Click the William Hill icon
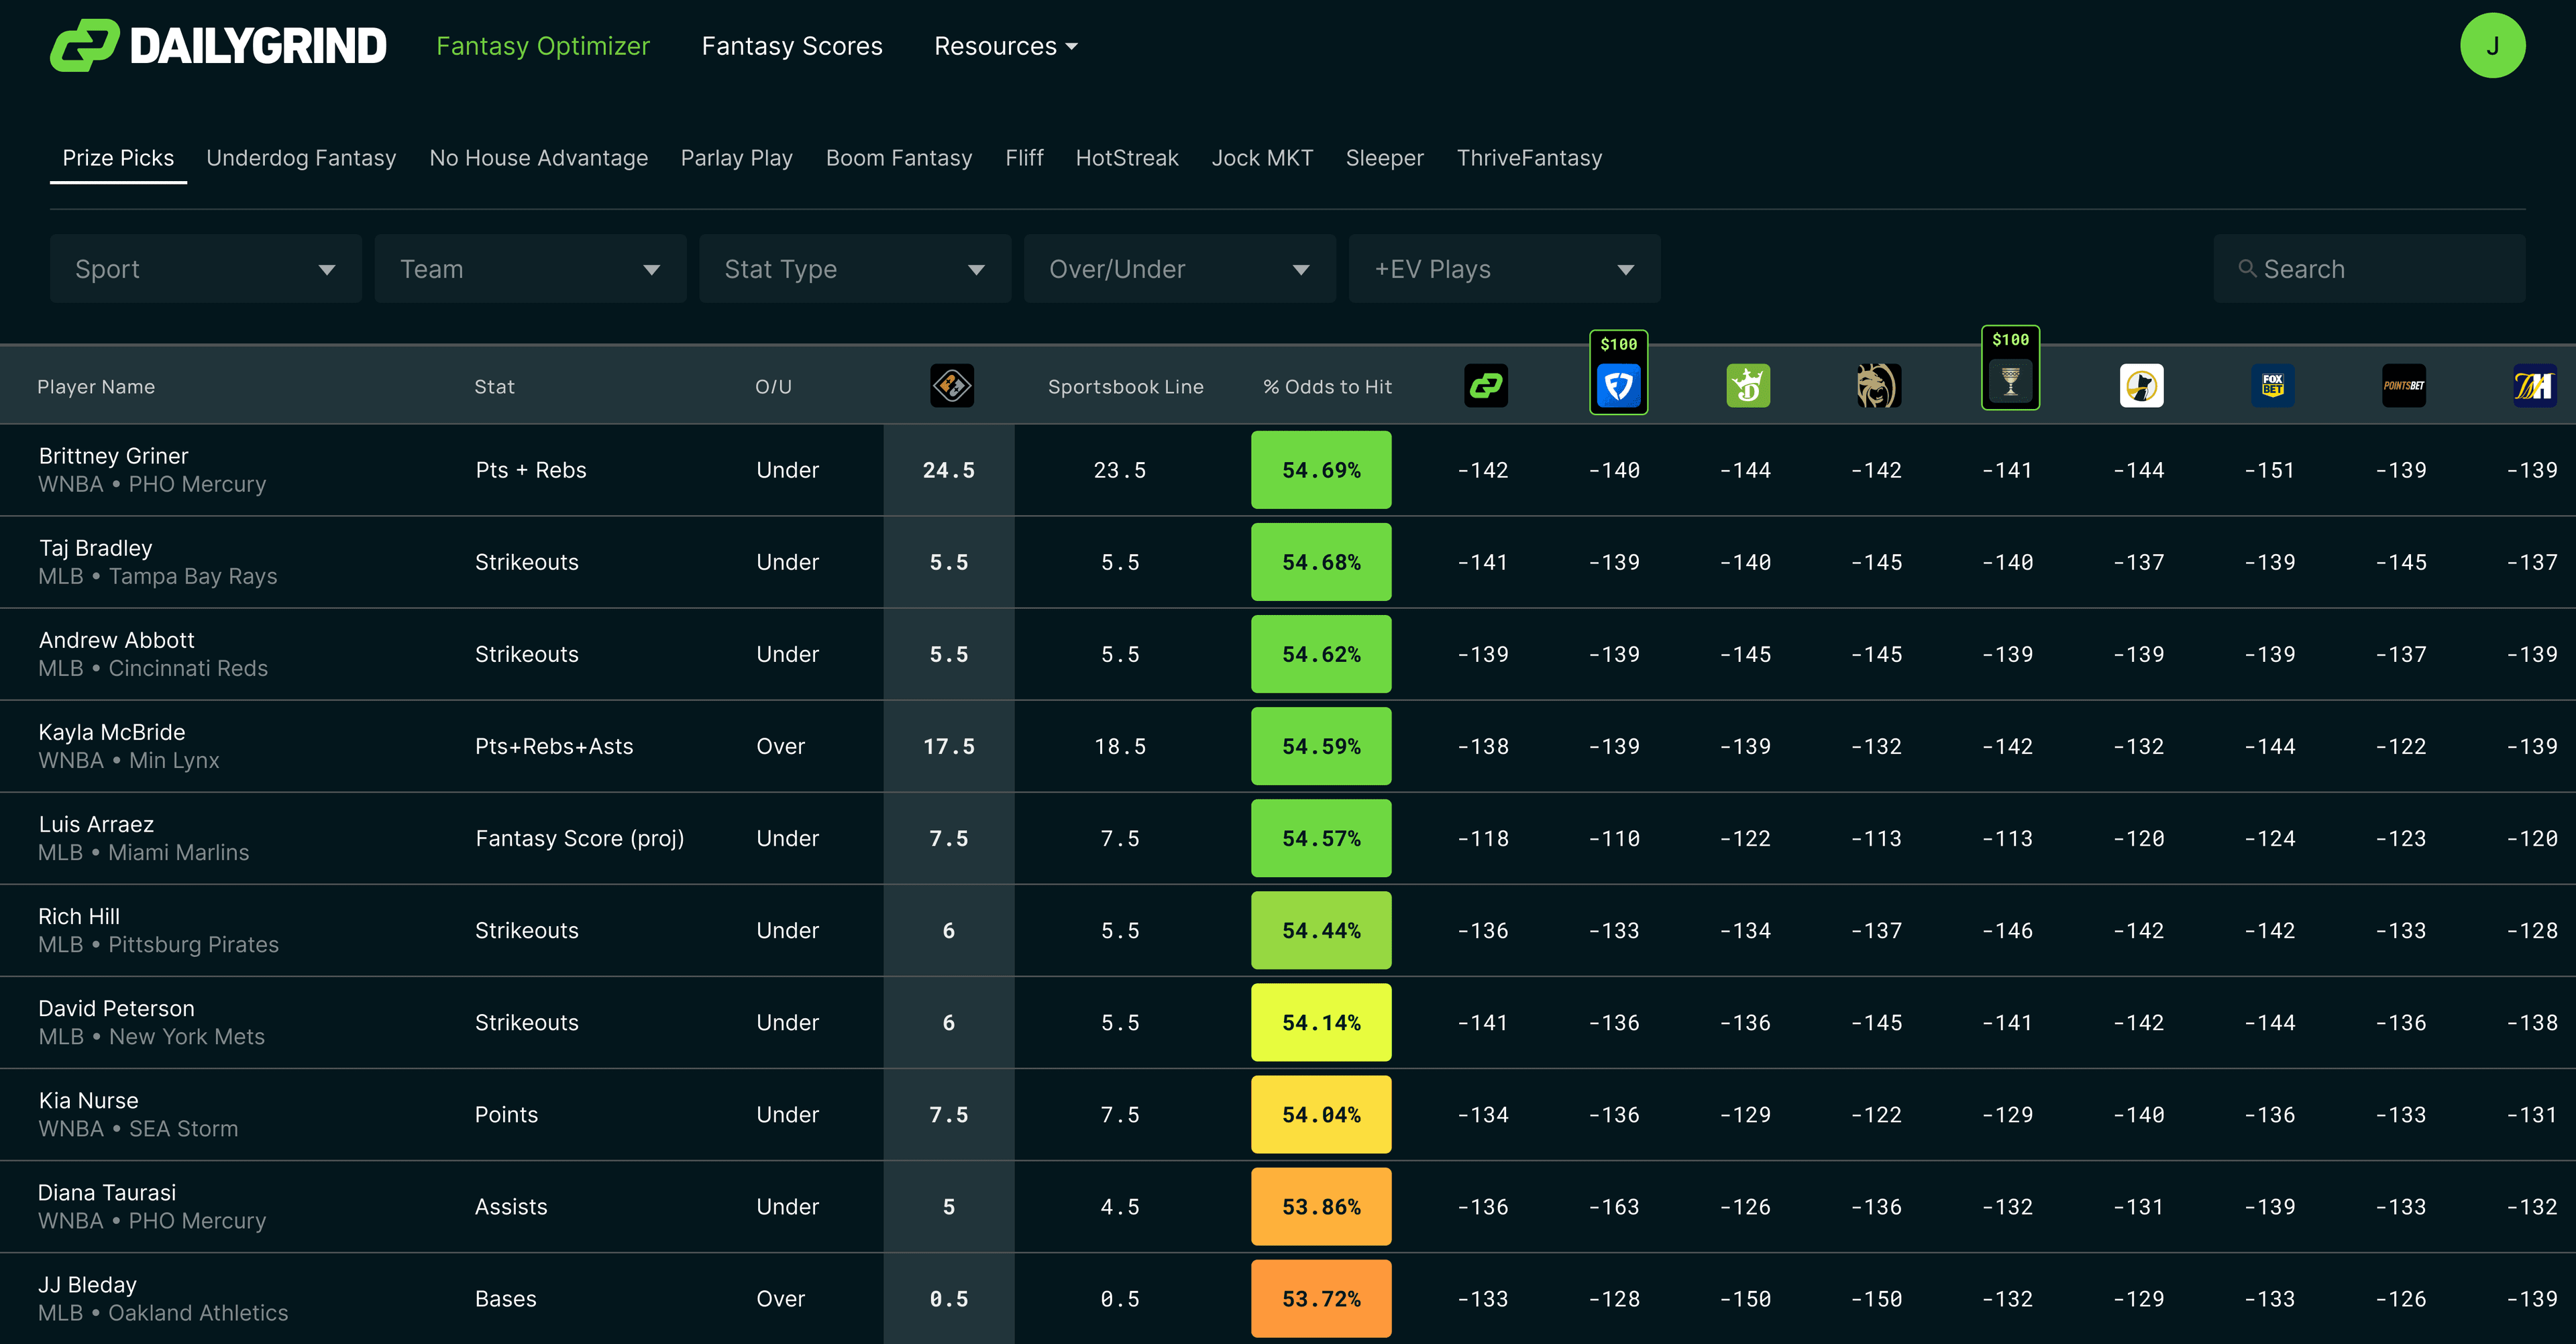The height and width of the screenshot is (1344, 2576). point(2534,386)
